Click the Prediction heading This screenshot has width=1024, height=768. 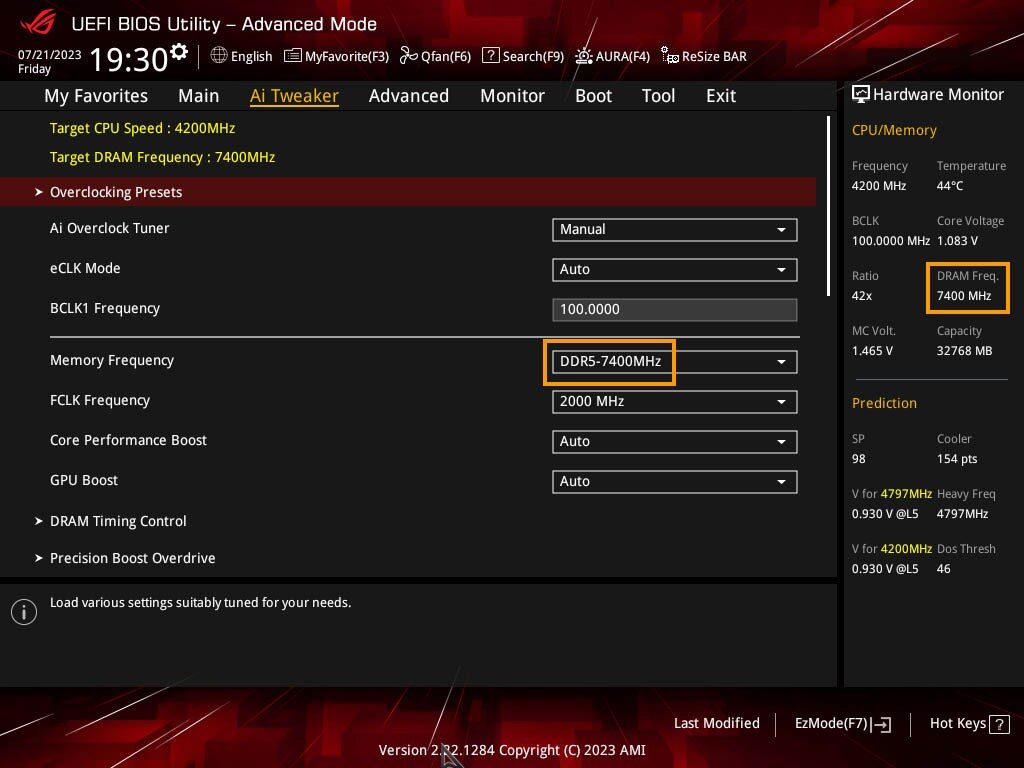coord(884,403)
